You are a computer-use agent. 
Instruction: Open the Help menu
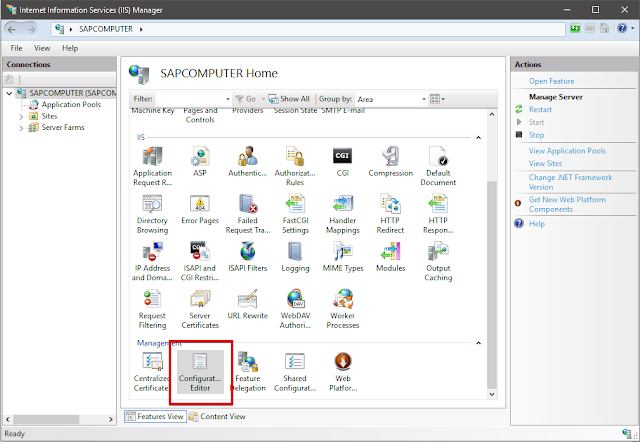tap(70, 48)
